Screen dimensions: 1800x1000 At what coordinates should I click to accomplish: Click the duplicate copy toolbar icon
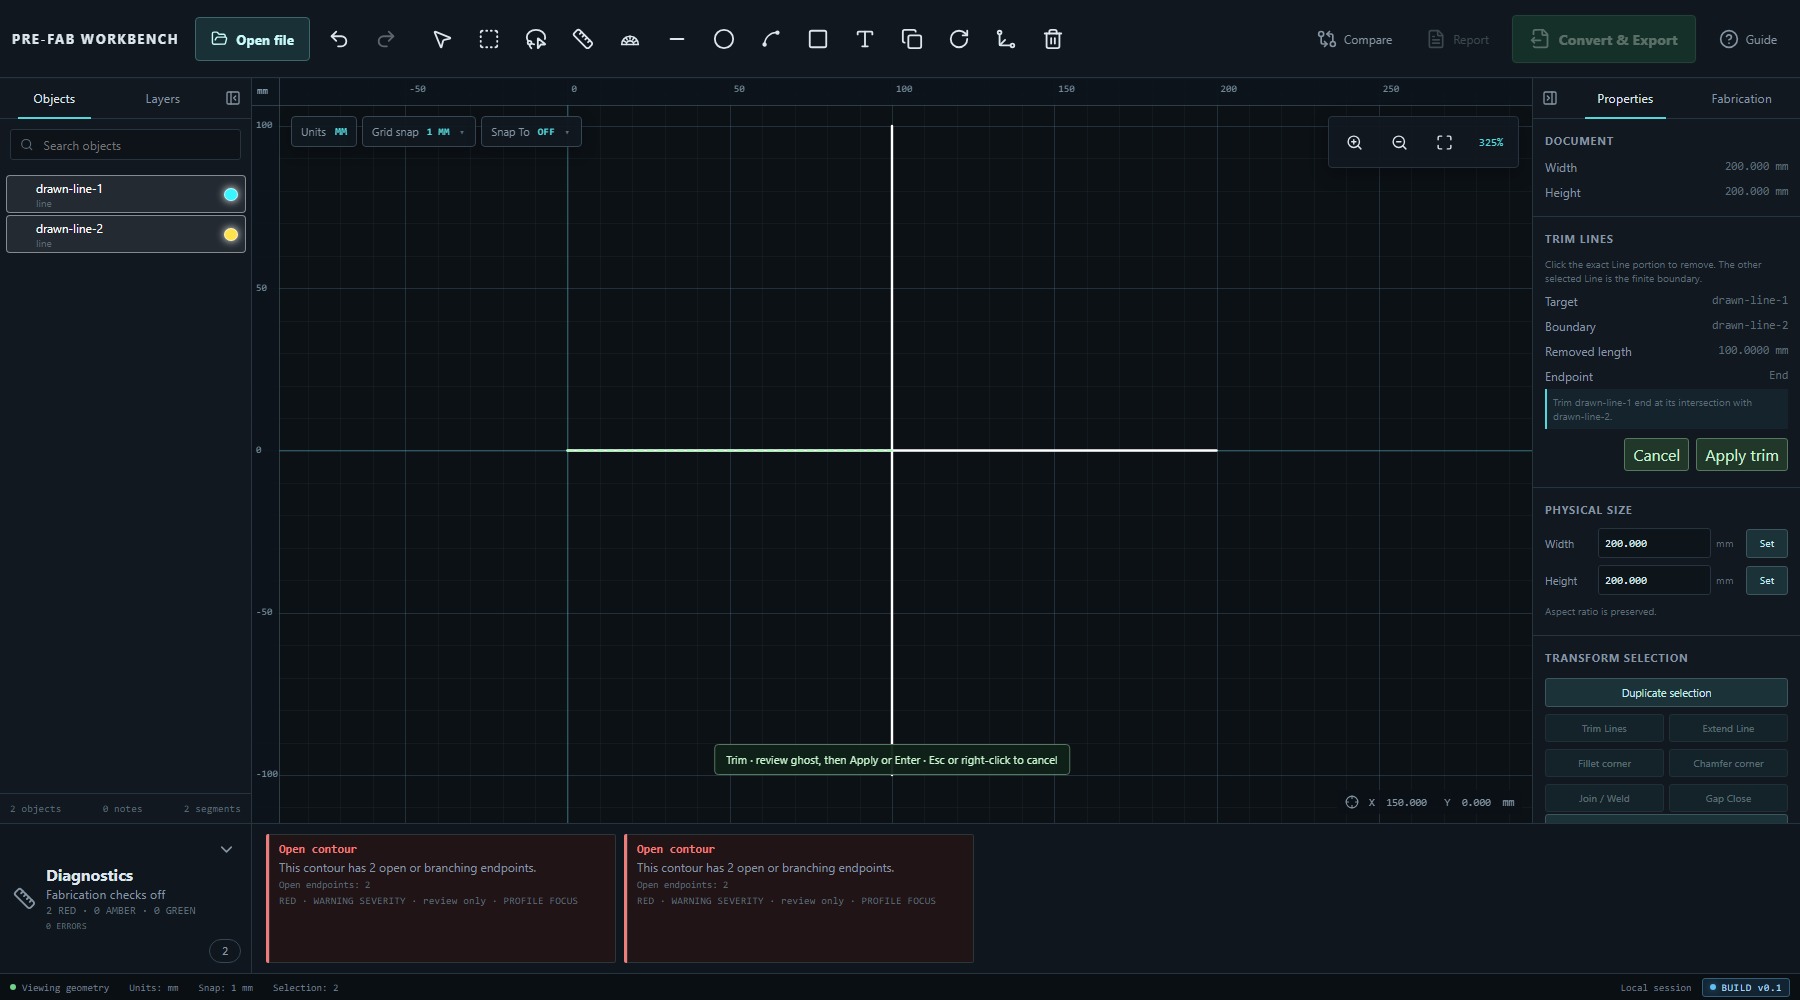pyautogui.click(x=912, y=39)
